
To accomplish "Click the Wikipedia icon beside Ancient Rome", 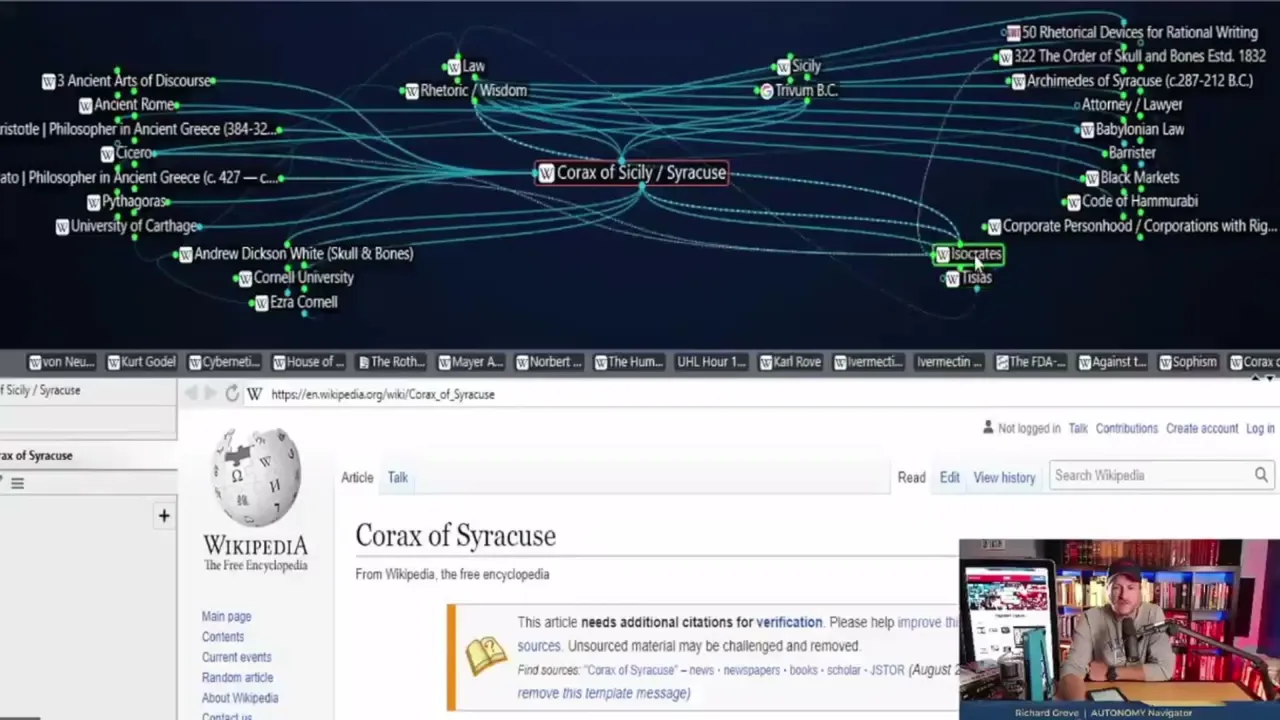I will pos(86,105).
